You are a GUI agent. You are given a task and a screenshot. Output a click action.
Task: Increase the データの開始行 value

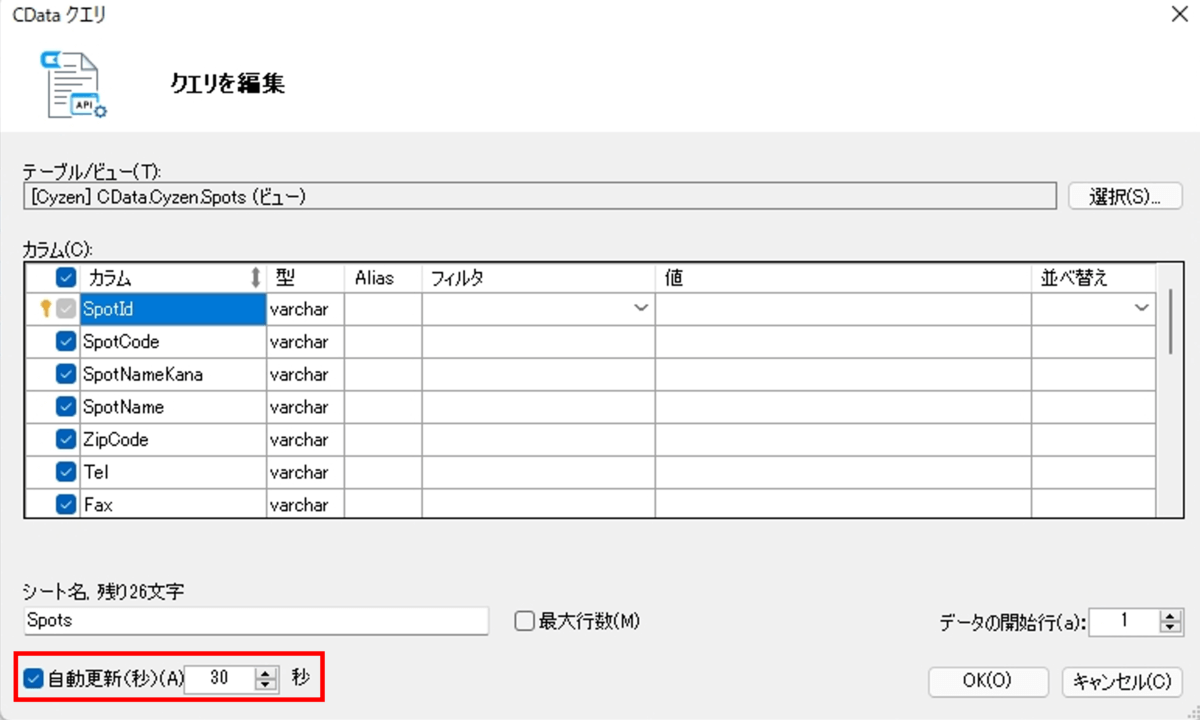[x=1170, y=615]
